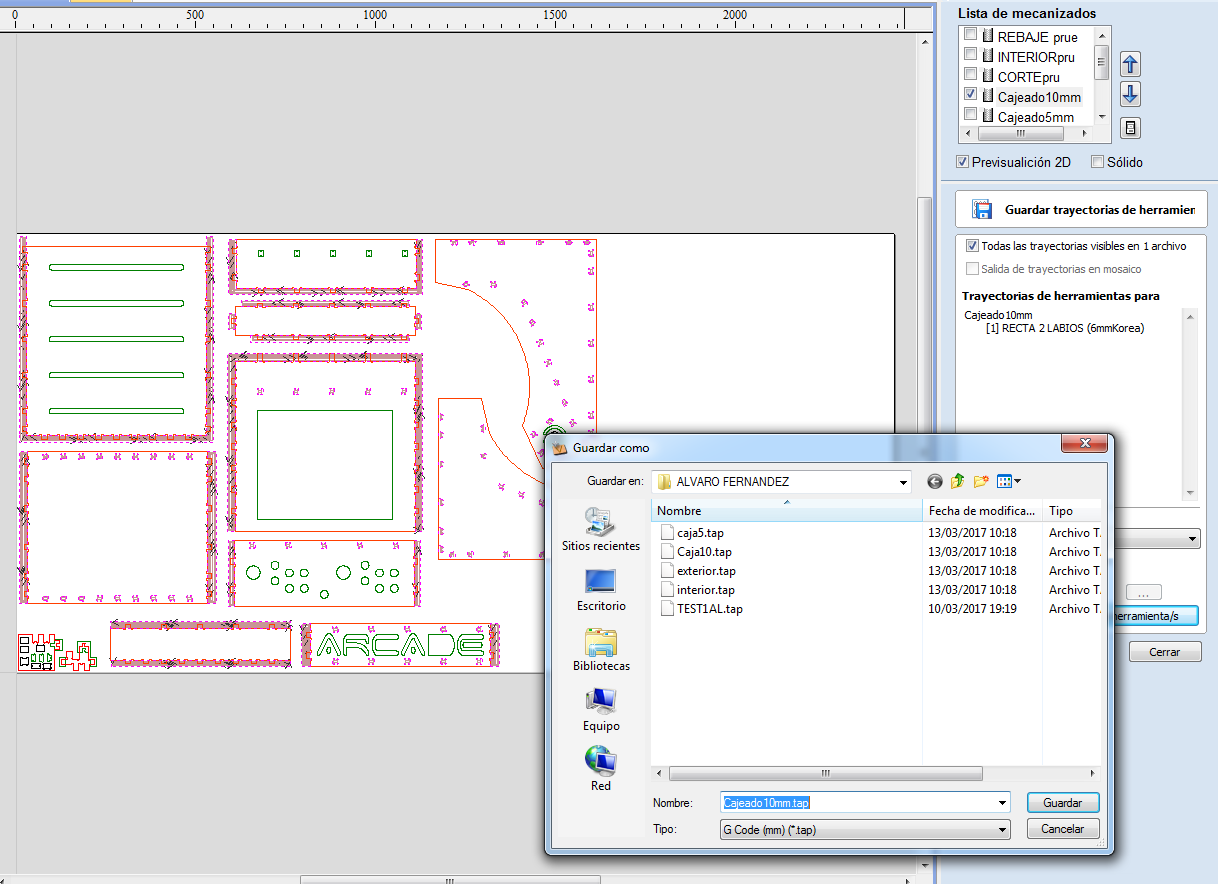The height and width of the screenshot is (884, 1218).
Task: Select exterior.tap file icon
Action: (x=668, y=570)
